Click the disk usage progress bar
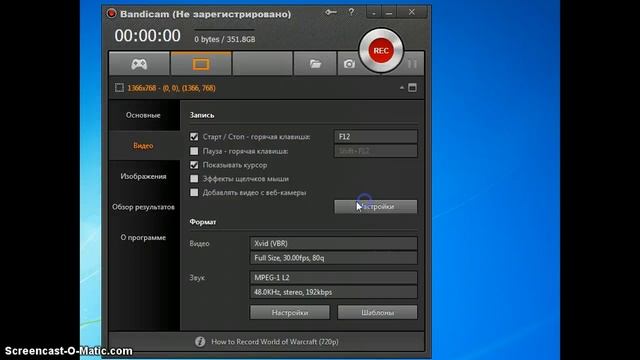The image size is (640, 360). point(224,29)
